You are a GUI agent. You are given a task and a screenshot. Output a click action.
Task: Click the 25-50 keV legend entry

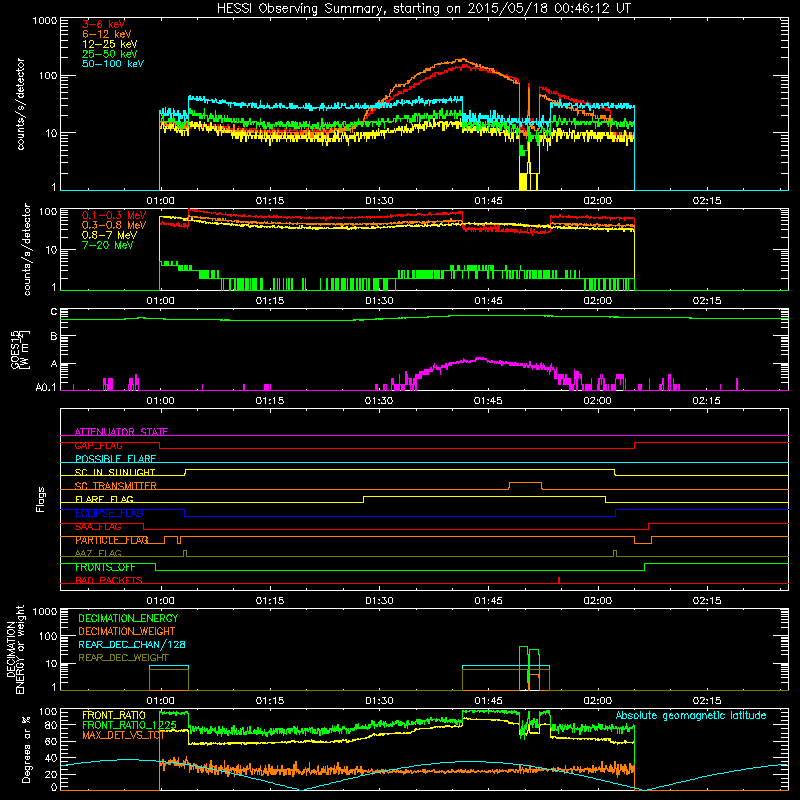point(110,54)
